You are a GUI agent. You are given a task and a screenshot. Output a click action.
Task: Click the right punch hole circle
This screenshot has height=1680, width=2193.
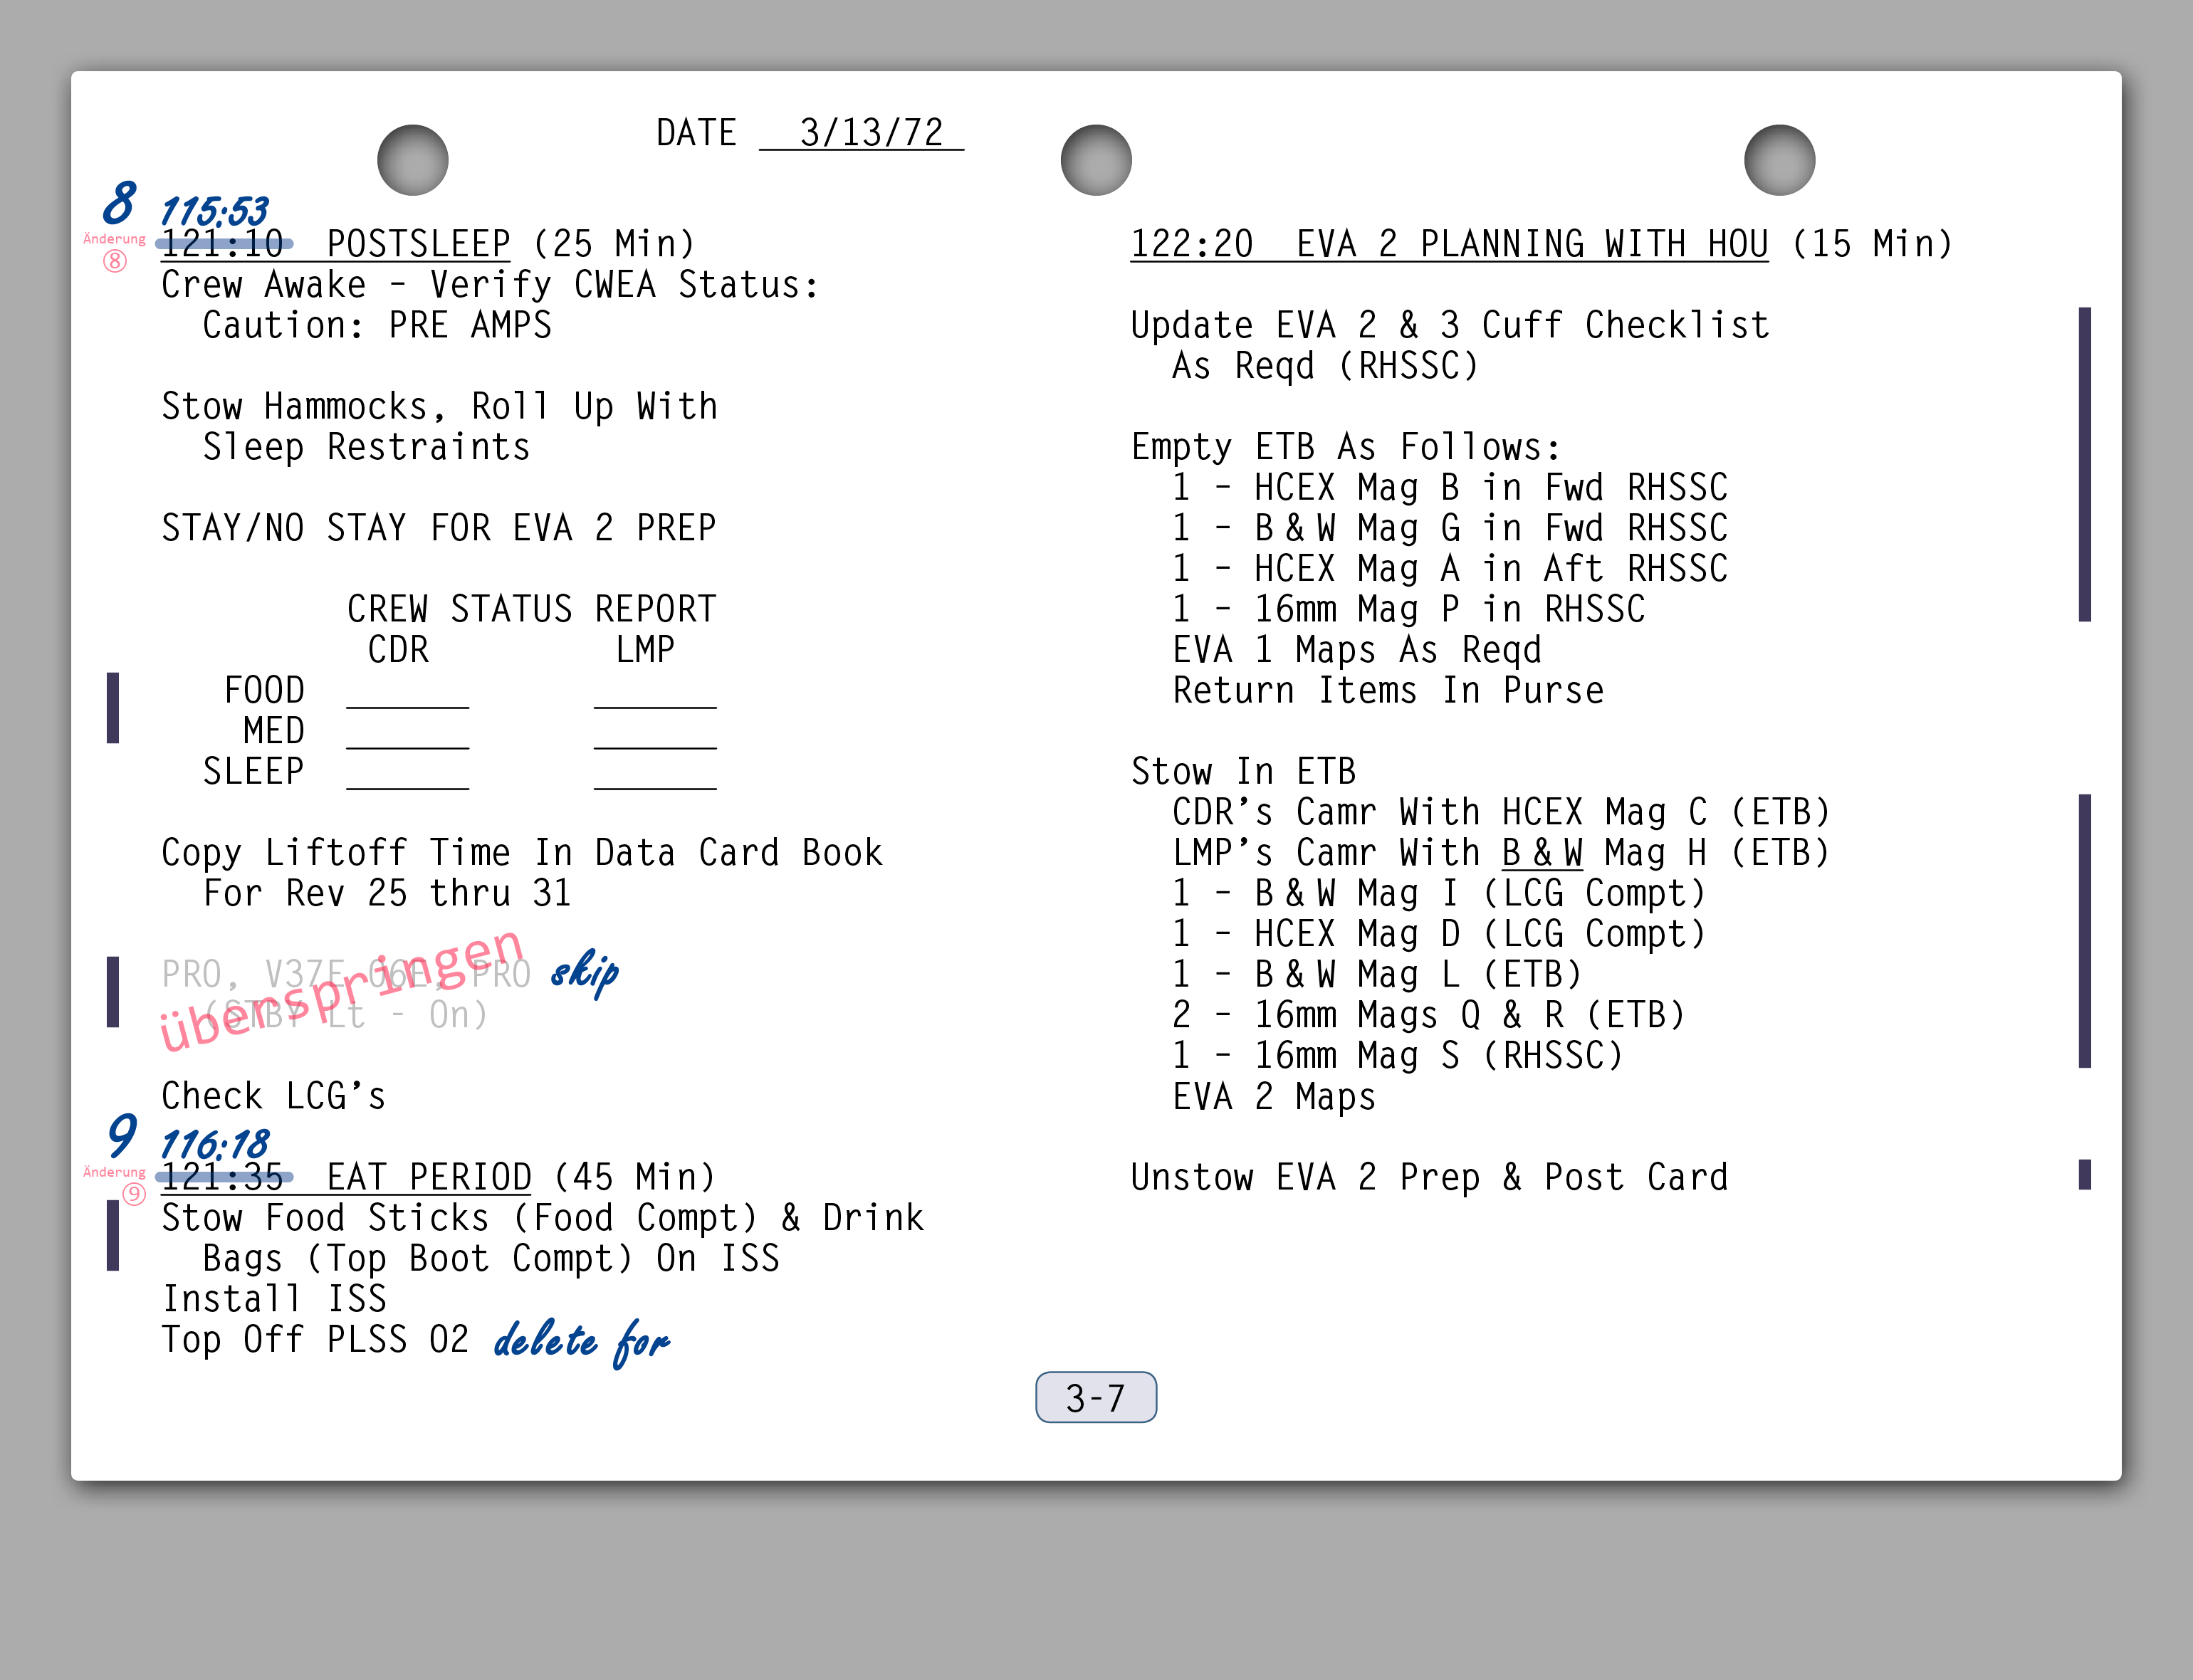tap(1779, 160)
